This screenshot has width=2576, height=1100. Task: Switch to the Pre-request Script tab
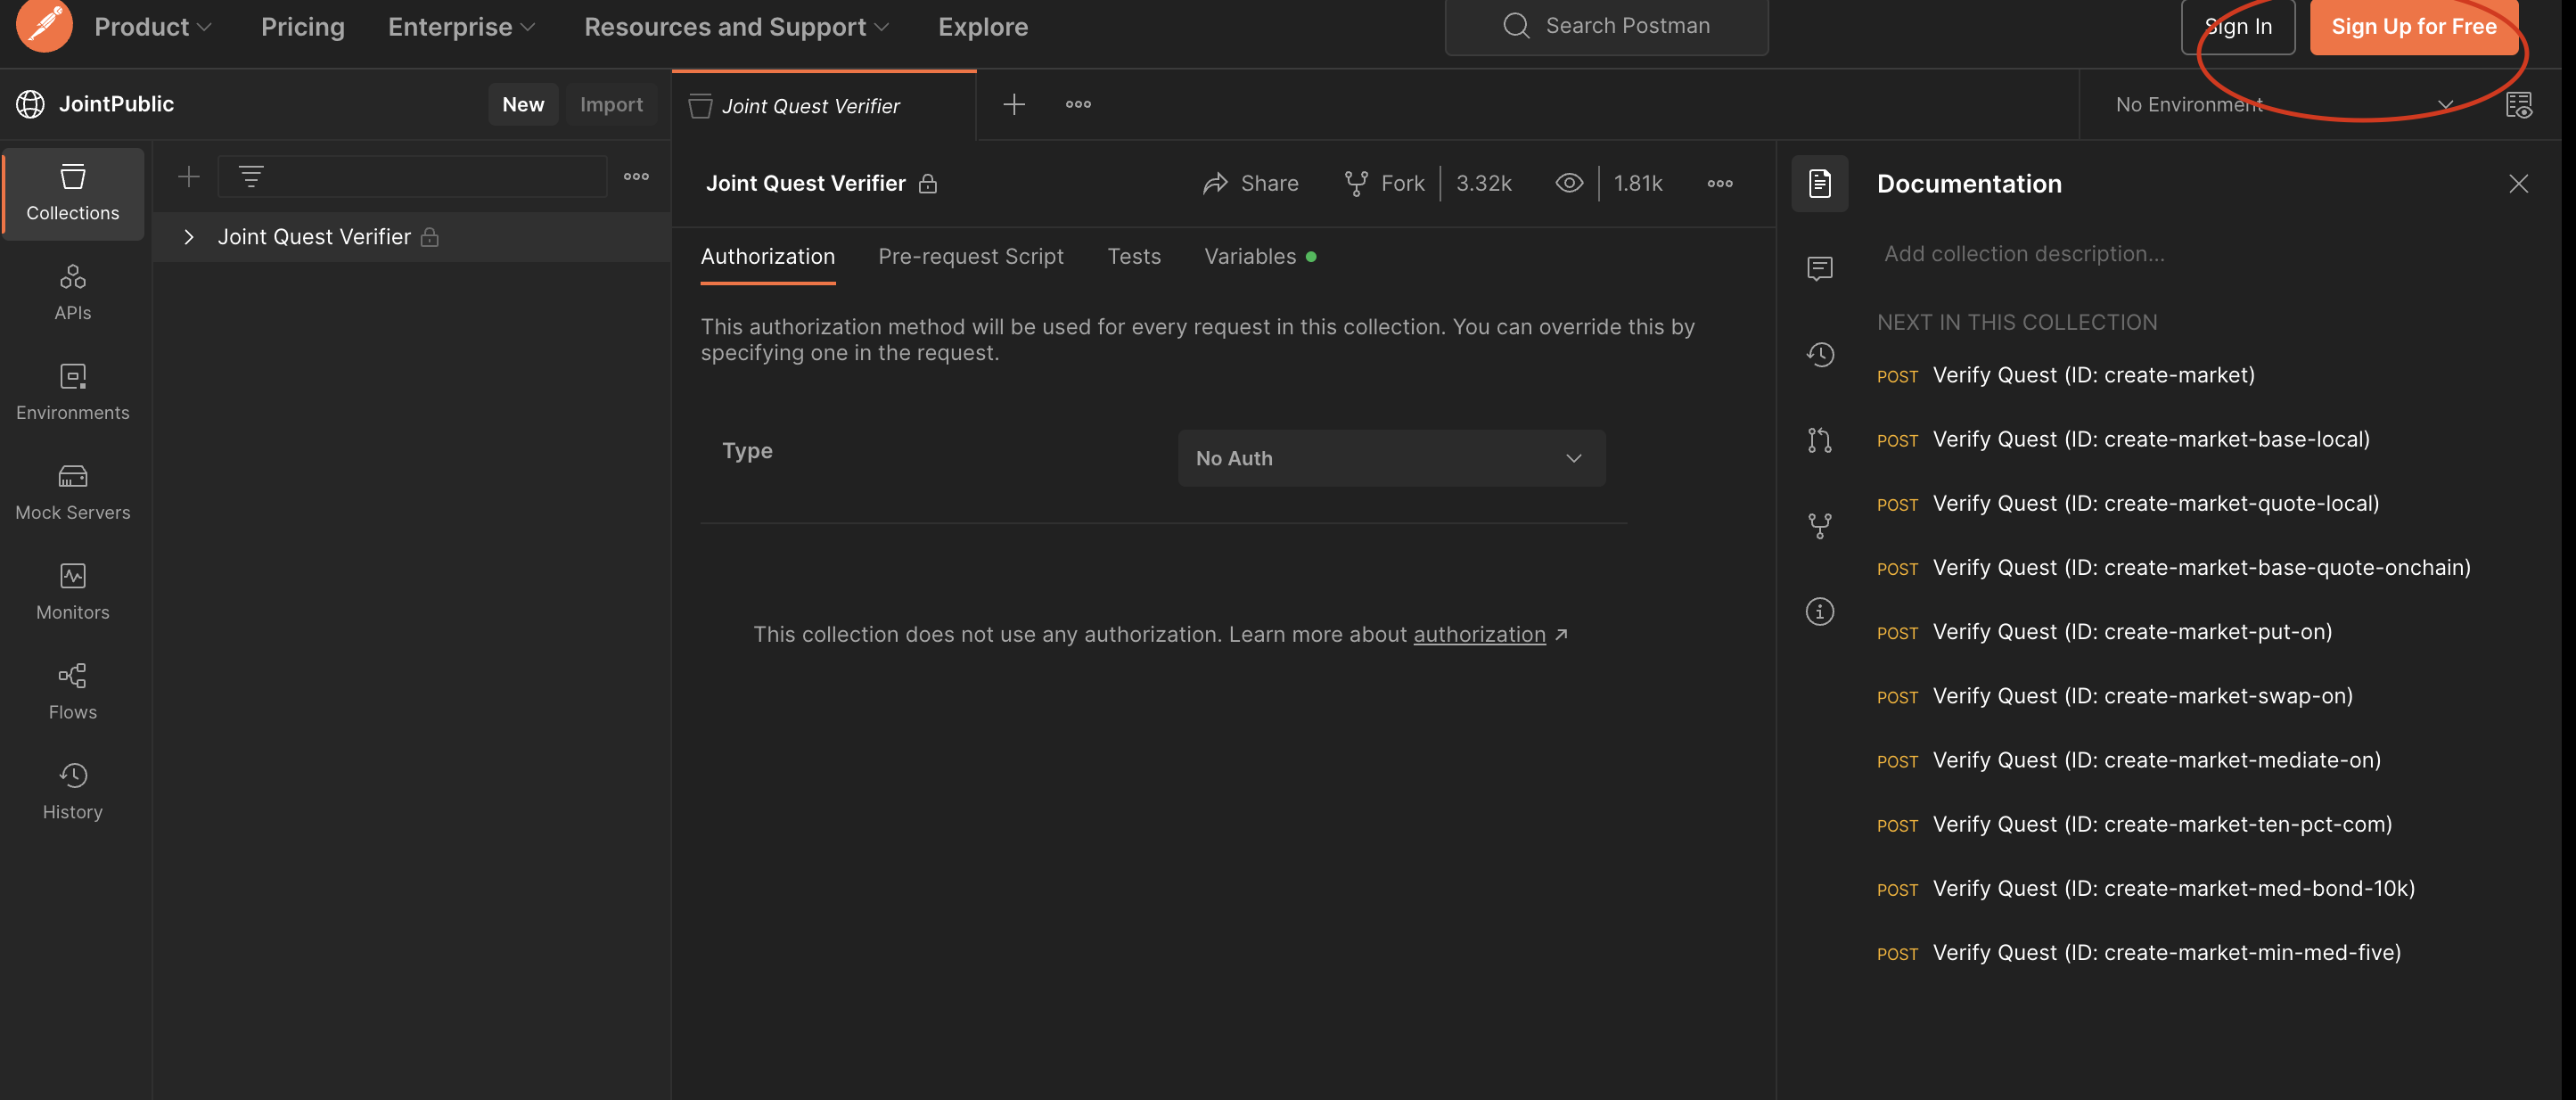point(970,257)
